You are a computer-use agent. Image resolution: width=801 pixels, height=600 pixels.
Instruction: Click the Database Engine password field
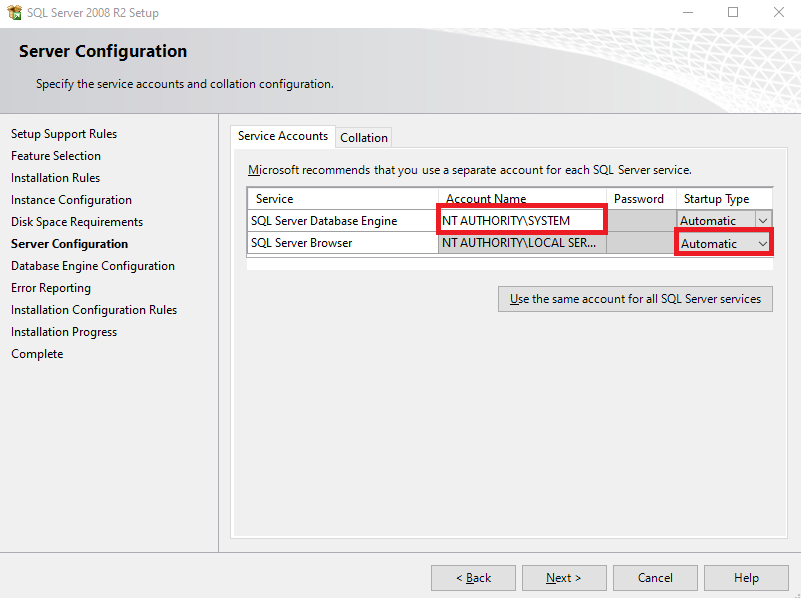click(x=641, y=221)
